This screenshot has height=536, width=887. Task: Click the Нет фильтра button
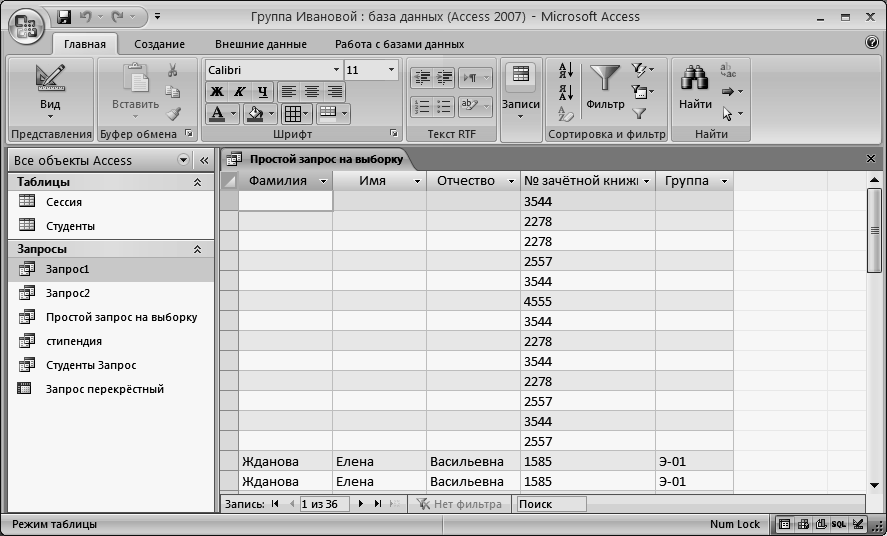click(x=459, y=504)
